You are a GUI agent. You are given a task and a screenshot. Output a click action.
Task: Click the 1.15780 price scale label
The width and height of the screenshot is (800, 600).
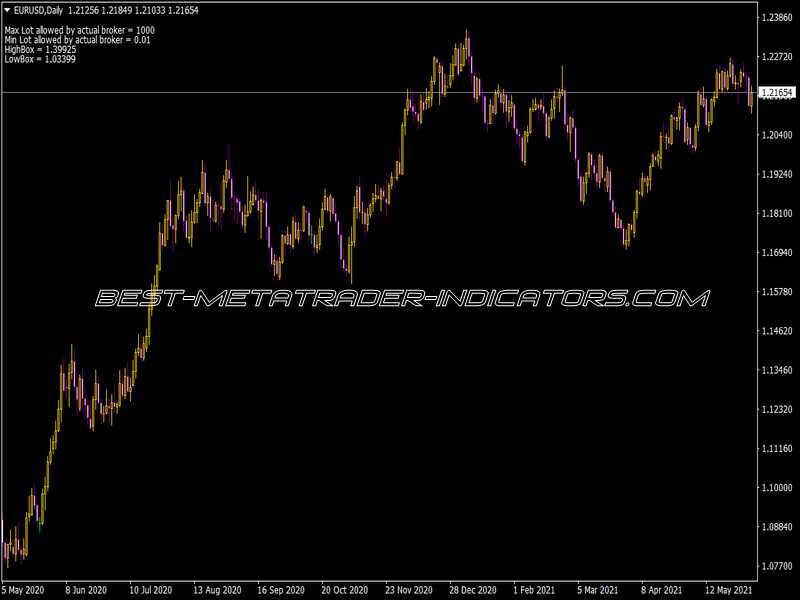pyautogui.click(x=777, y=292)
